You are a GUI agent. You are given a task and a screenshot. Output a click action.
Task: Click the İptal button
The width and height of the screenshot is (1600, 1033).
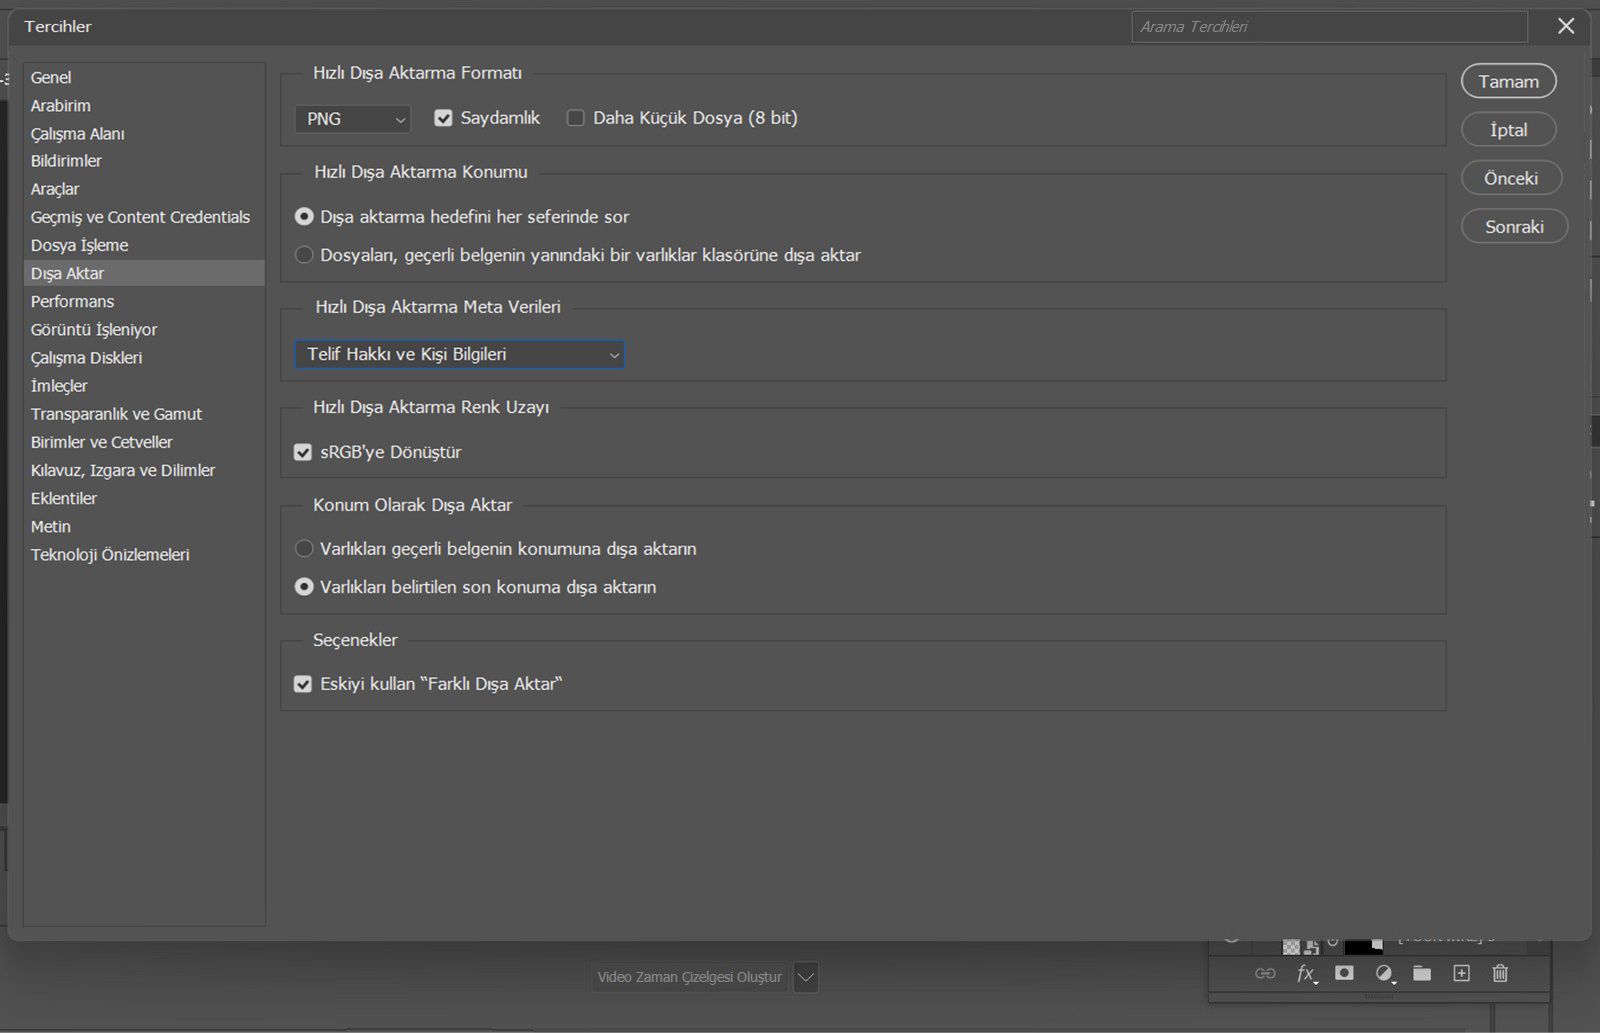[x=1508, y=130]
